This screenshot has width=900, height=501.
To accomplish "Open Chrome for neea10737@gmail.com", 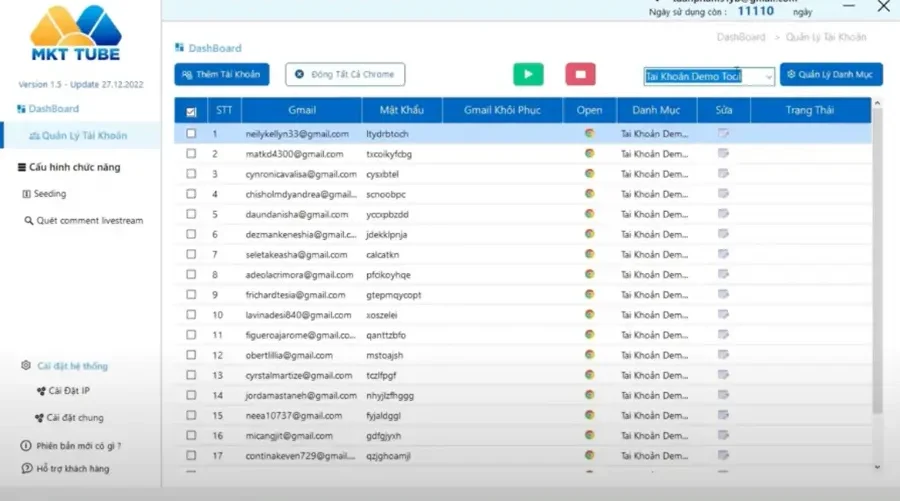I will coord(589,415).
